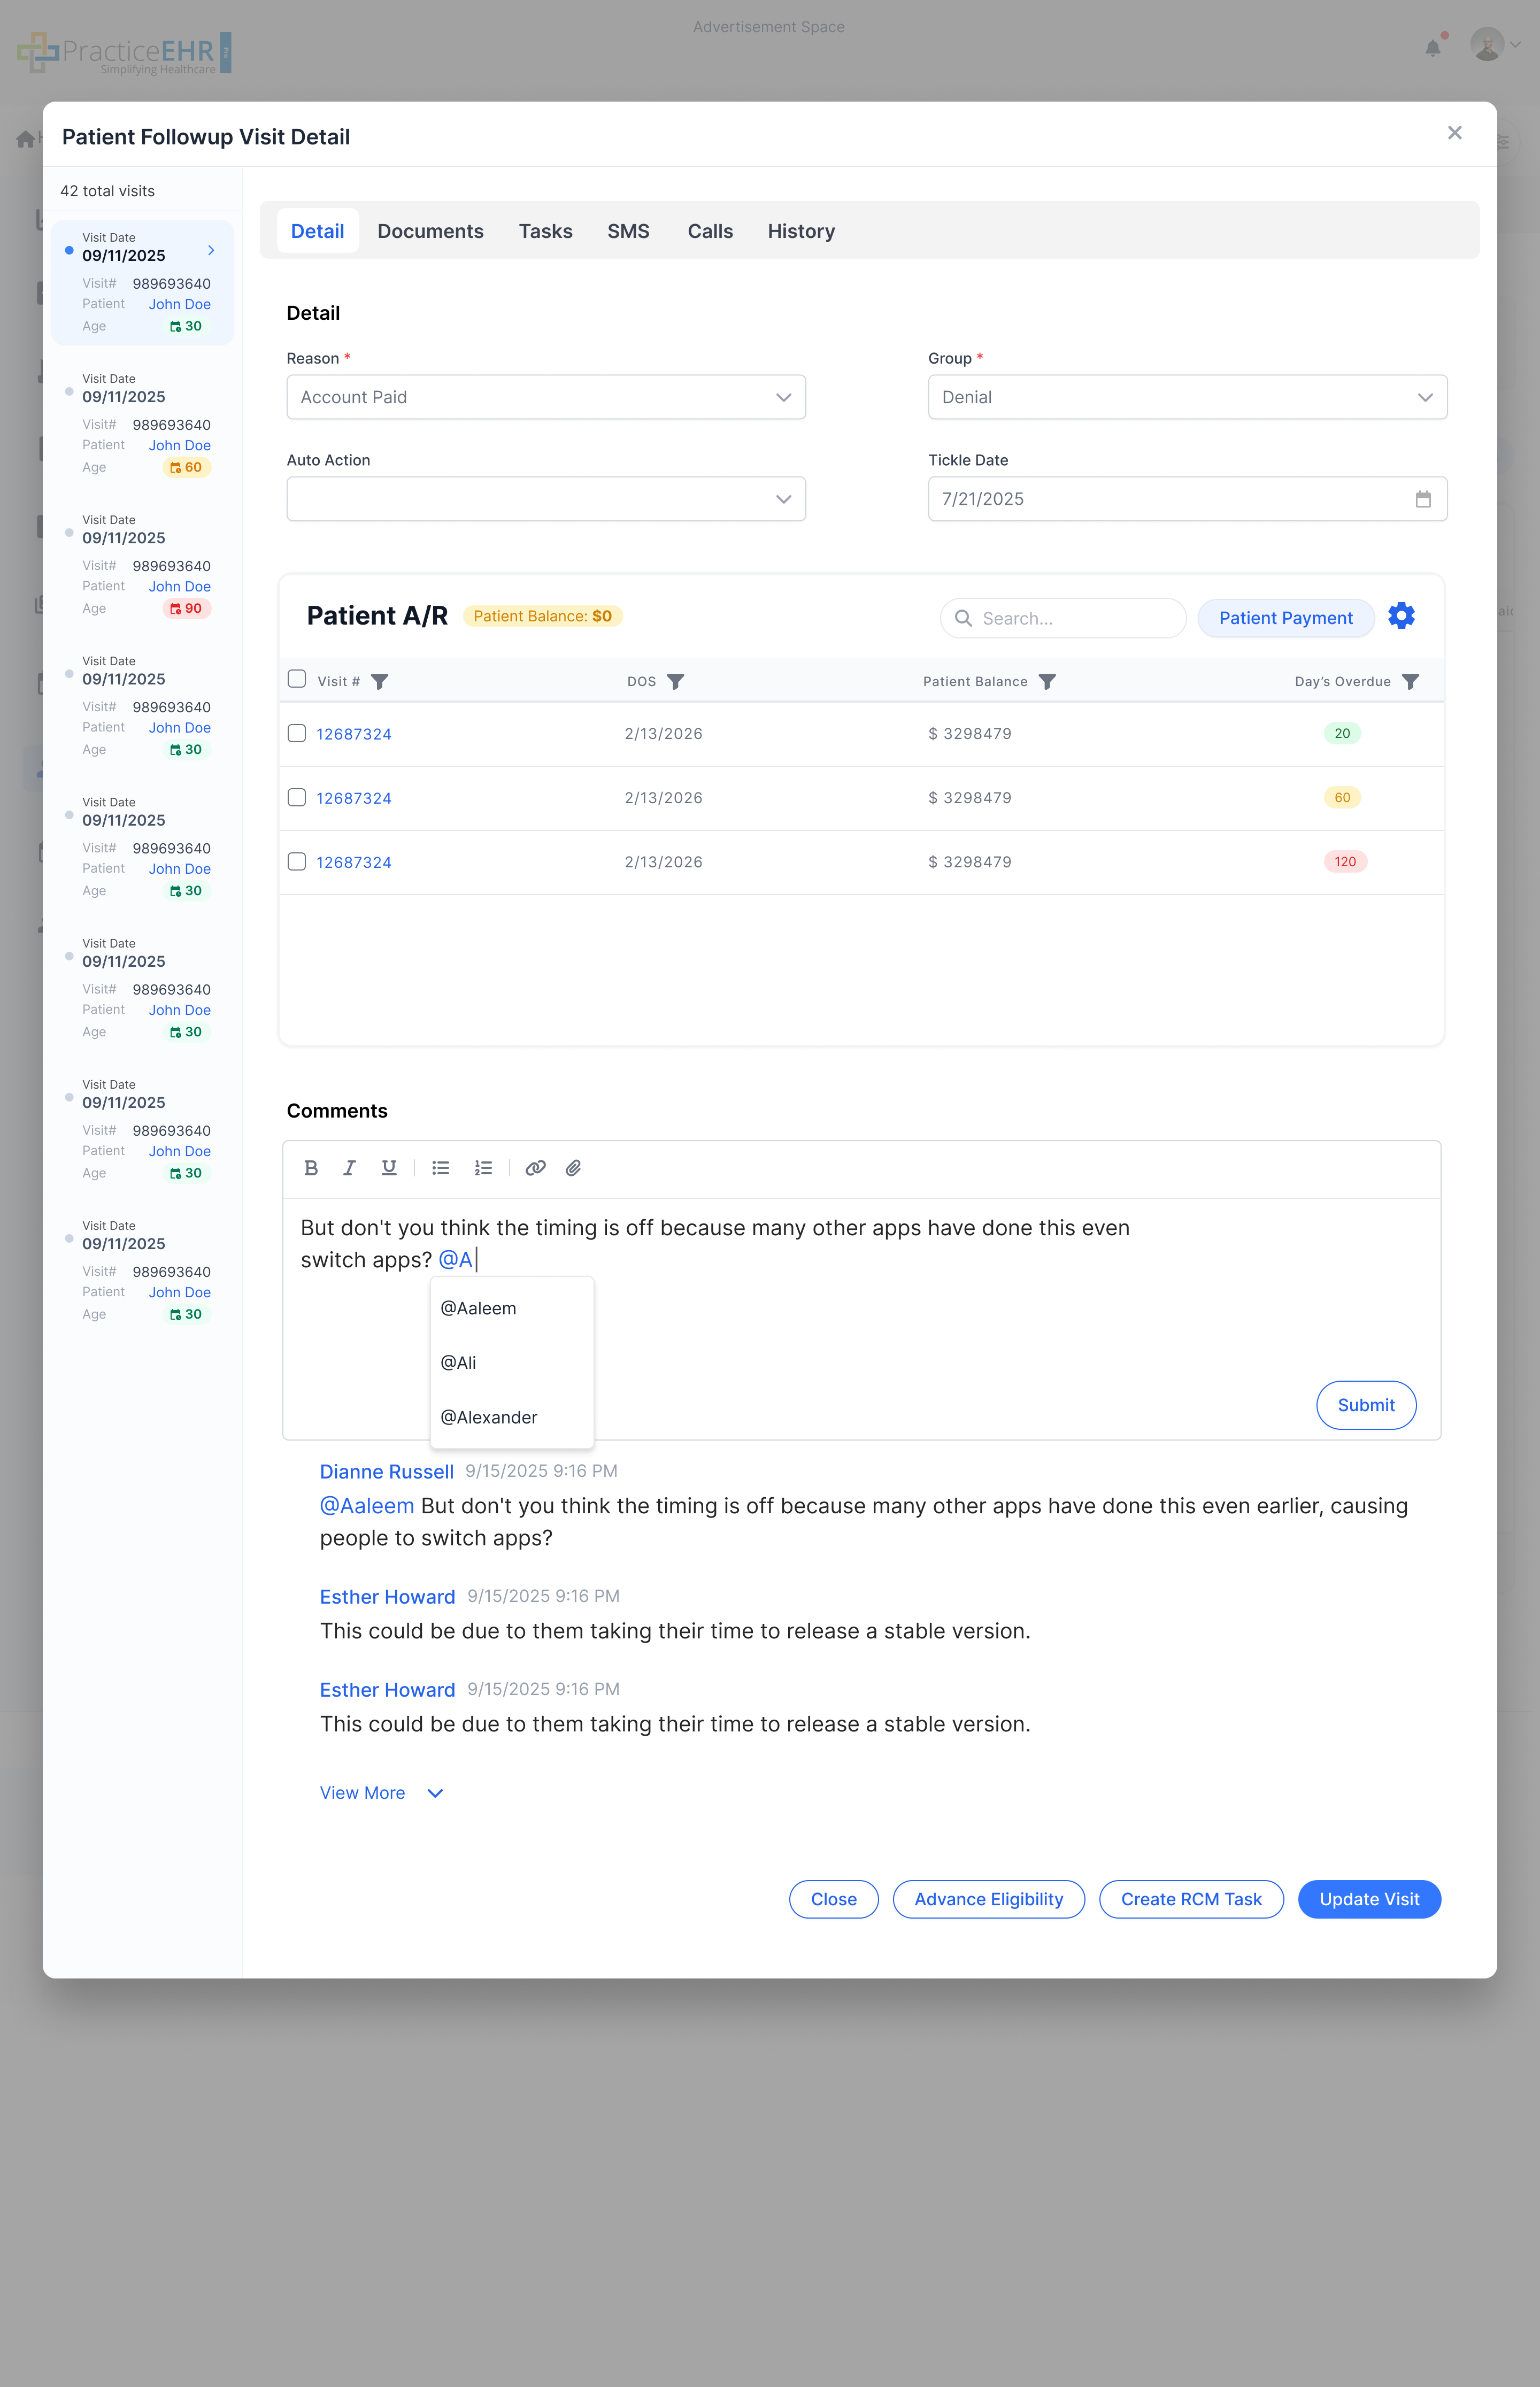Open Patient A/R settings gear
The height and width of the screenshot is (2387, 1540).
(1401, 616)
